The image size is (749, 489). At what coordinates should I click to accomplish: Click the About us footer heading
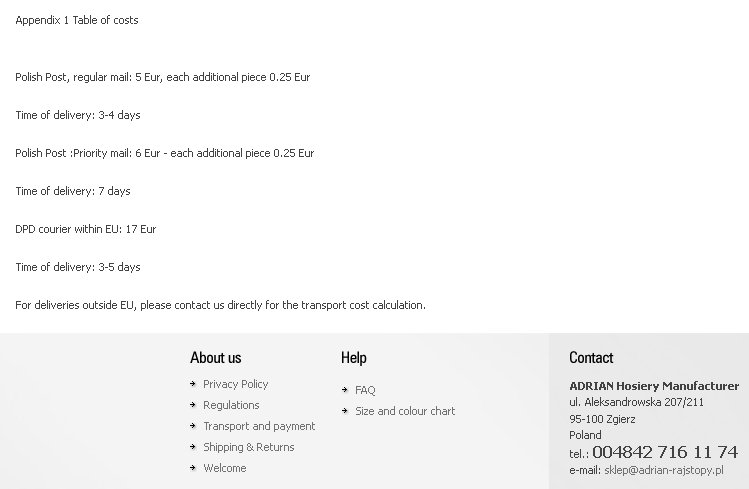215,358
